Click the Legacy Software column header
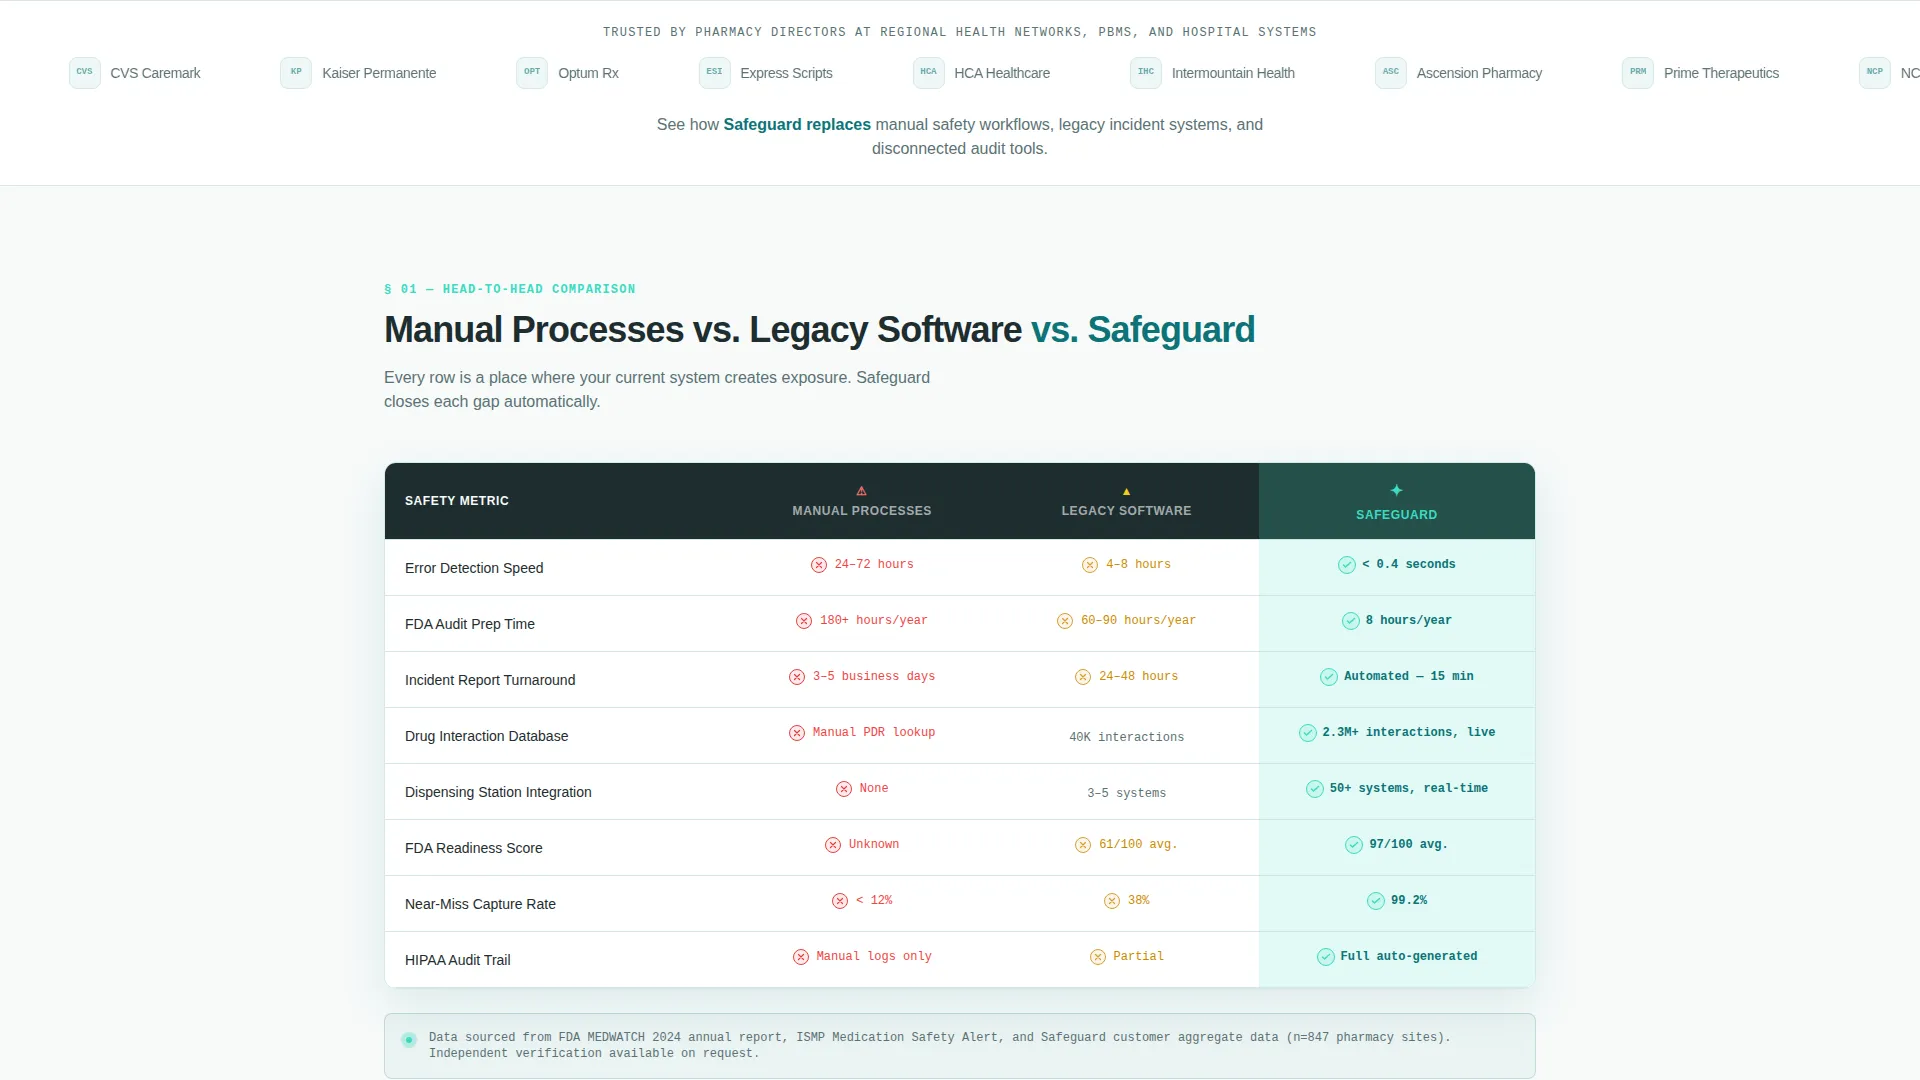This screenshot has height=1080, width=1920. 1126,511
